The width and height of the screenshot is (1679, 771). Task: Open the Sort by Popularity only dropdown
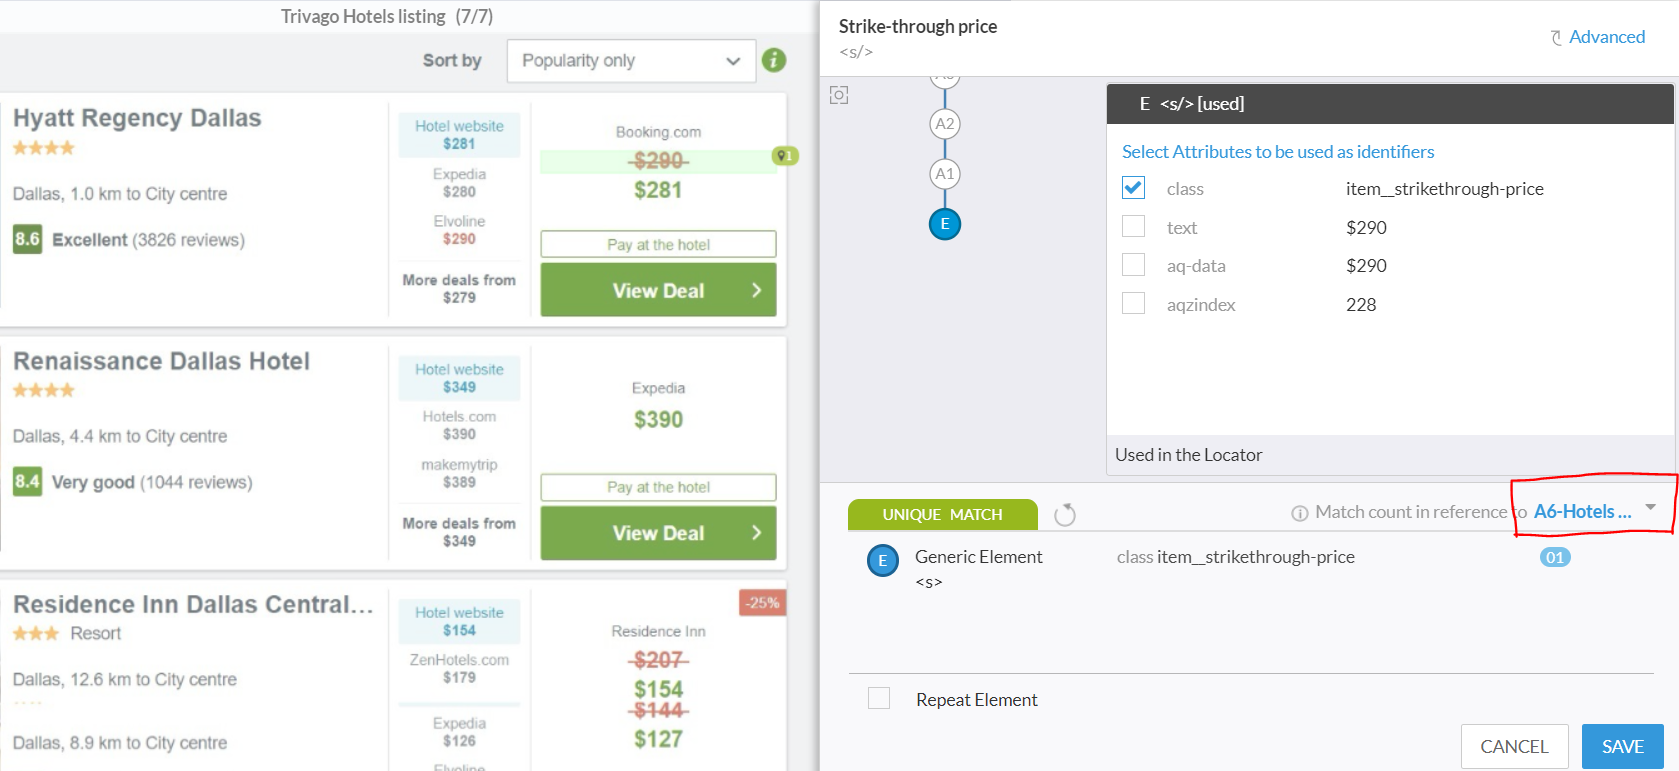point(631,61)
